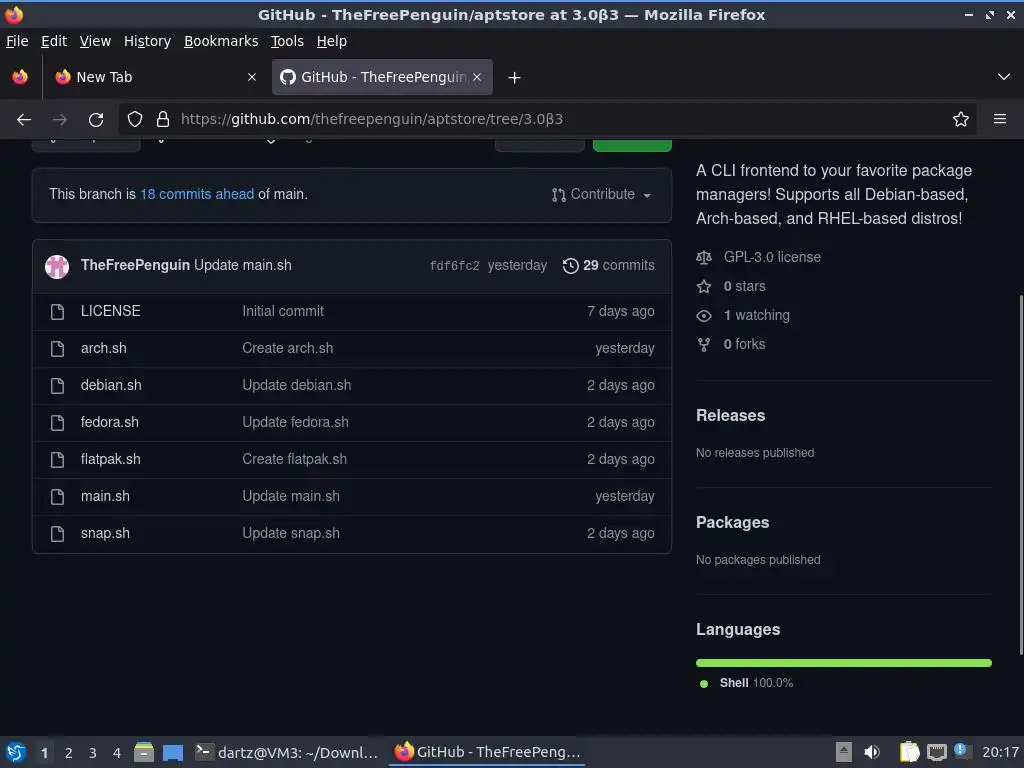
Task: Open the Edit menu
Action: (x=54, y=41)
